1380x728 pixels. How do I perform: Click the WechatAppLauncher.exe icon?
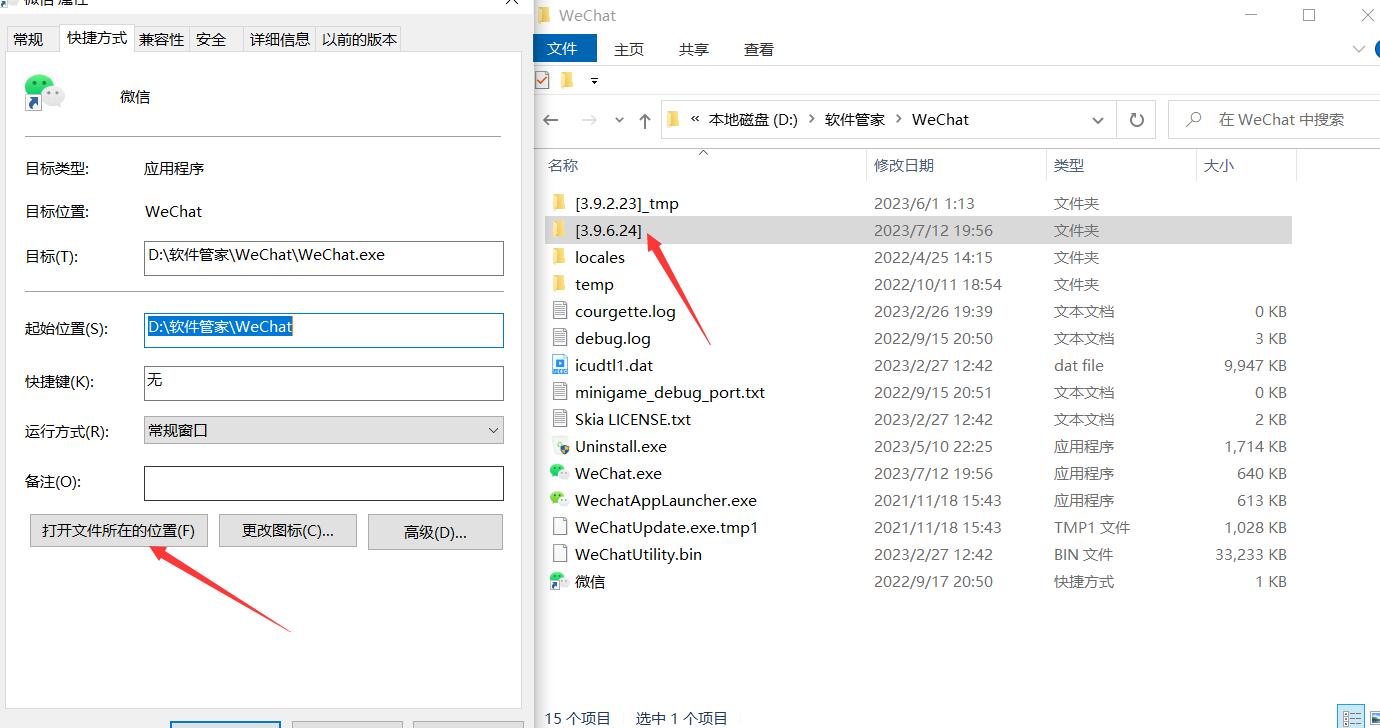559,500
